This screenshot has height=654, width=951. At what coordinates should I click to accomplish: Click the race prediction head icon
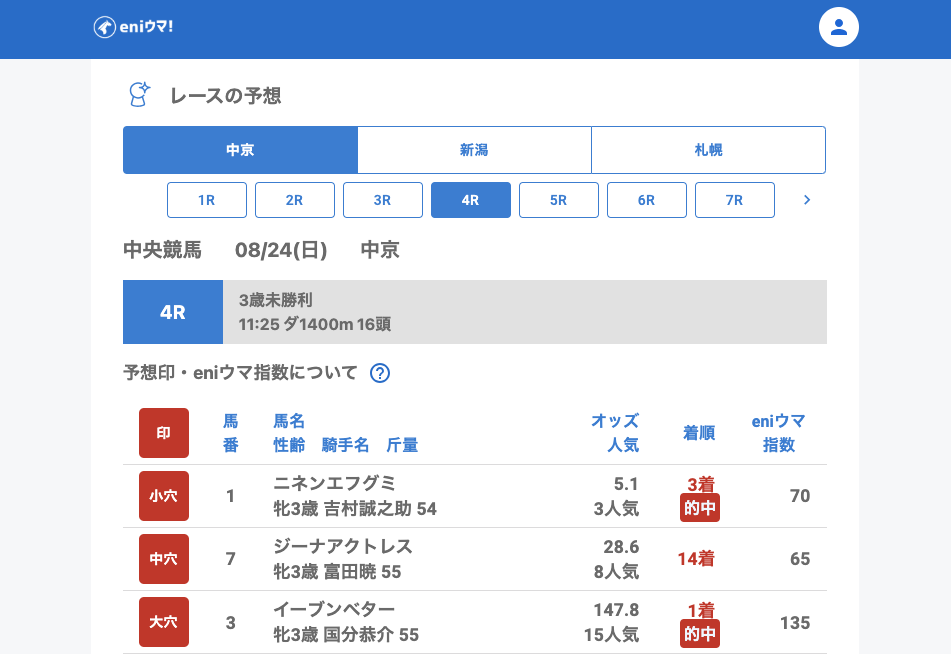(139, 95)
